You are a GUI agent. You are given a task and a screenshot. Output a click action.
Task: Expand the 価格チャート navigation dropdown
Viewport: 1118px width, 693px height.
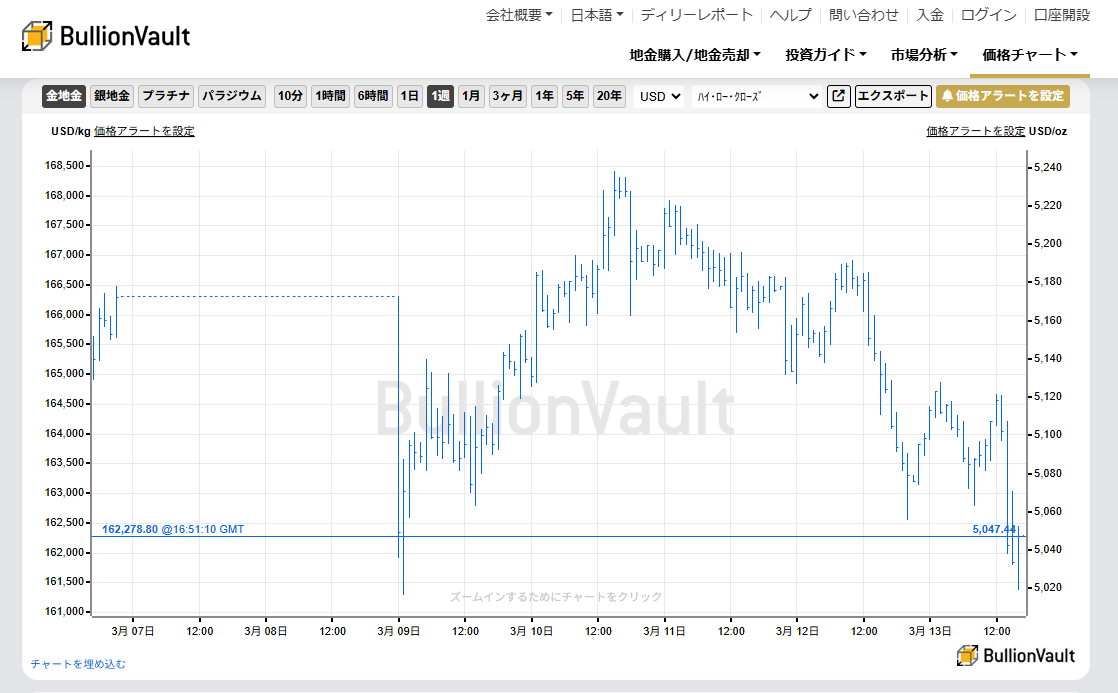(x=1030, y=55)
